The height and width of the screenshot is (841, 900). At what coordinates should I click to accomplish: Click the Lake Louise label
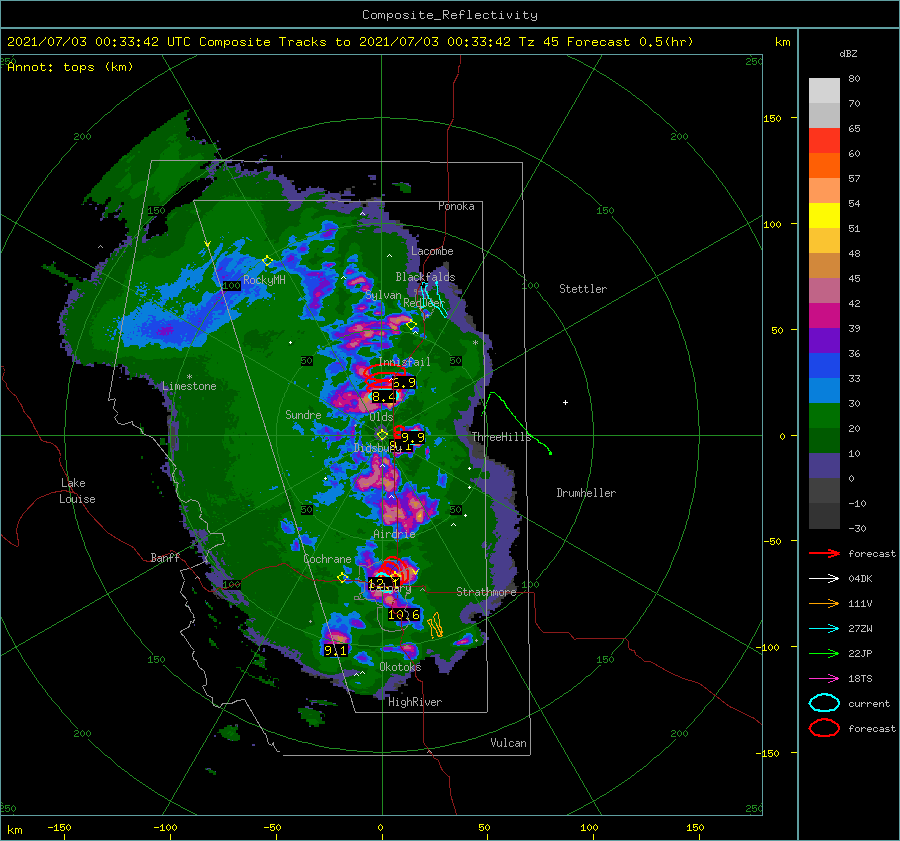tap(77, 491)
